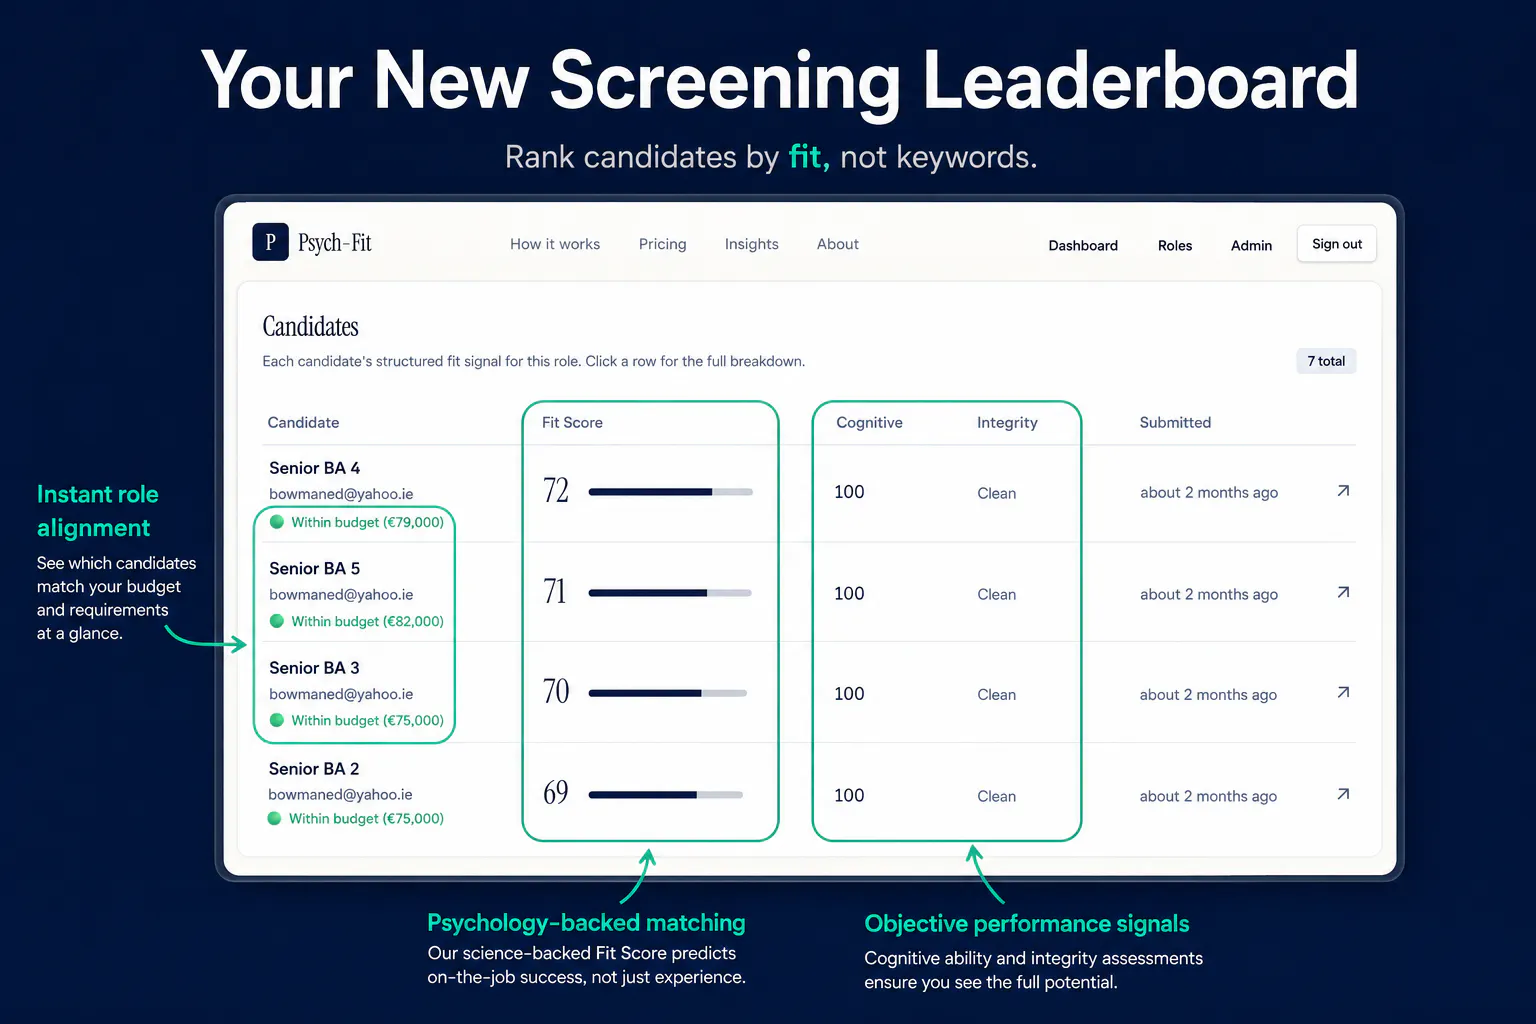Click Clean integrity value for Senior BA 2
Image resolution: width=1536 pixels, height=1024 pixels.
[x=996, y=796]
